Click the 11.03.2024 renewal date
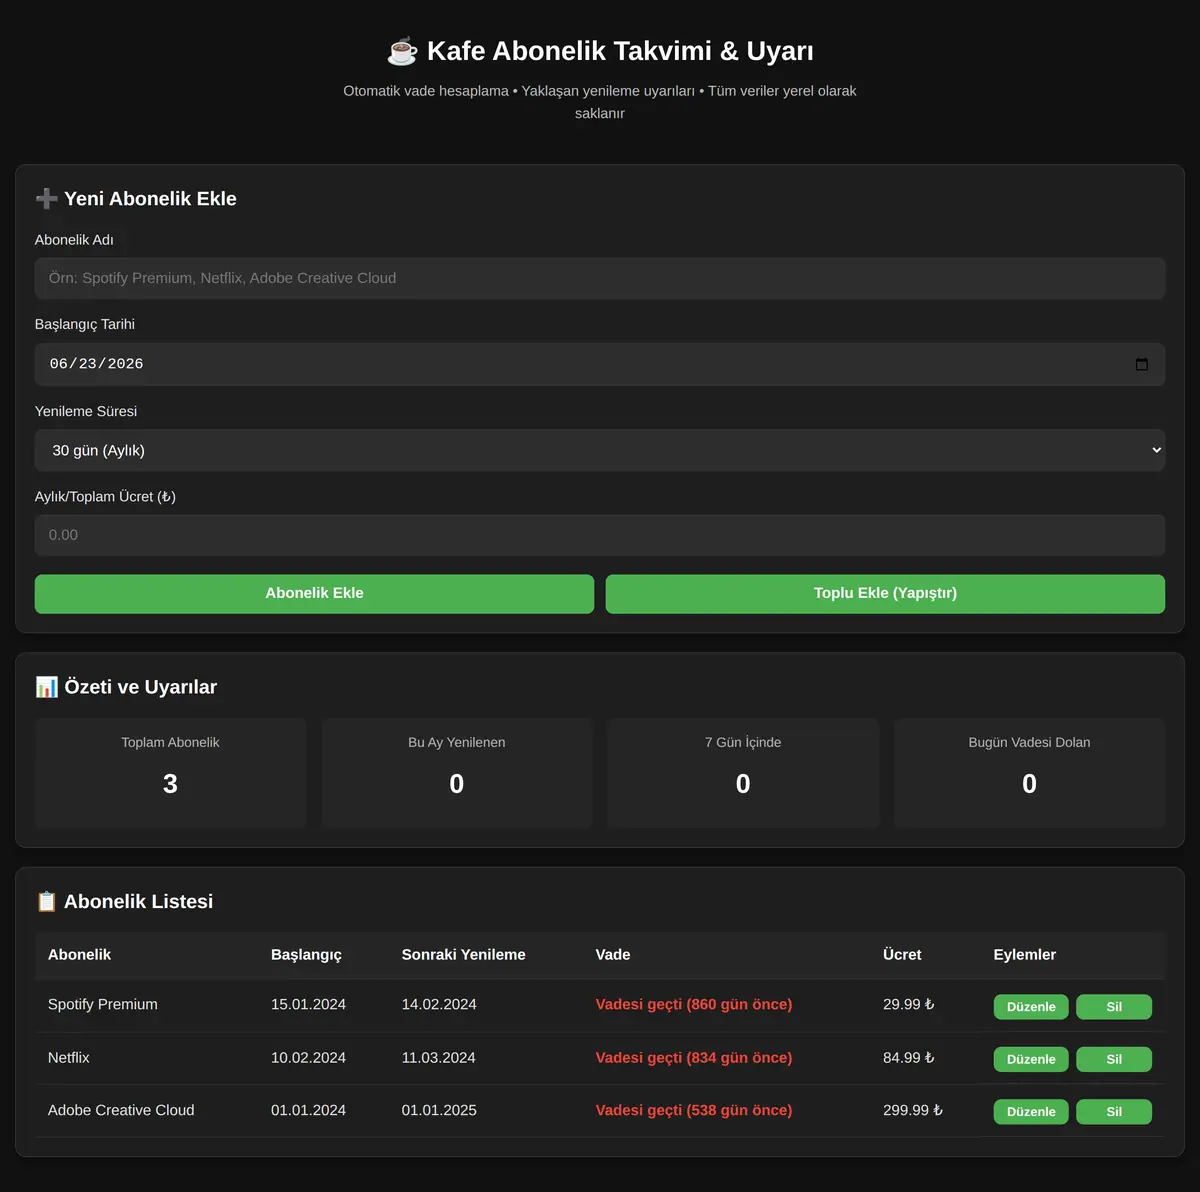The image size is (1200, 1192). [439, 1057]
